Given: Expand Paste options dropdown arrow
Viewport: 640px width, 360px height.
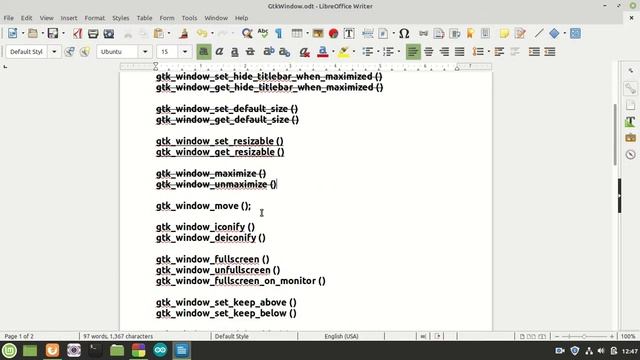Looking at the screenshot, I should pyautogui.click(x=169, y=33).
